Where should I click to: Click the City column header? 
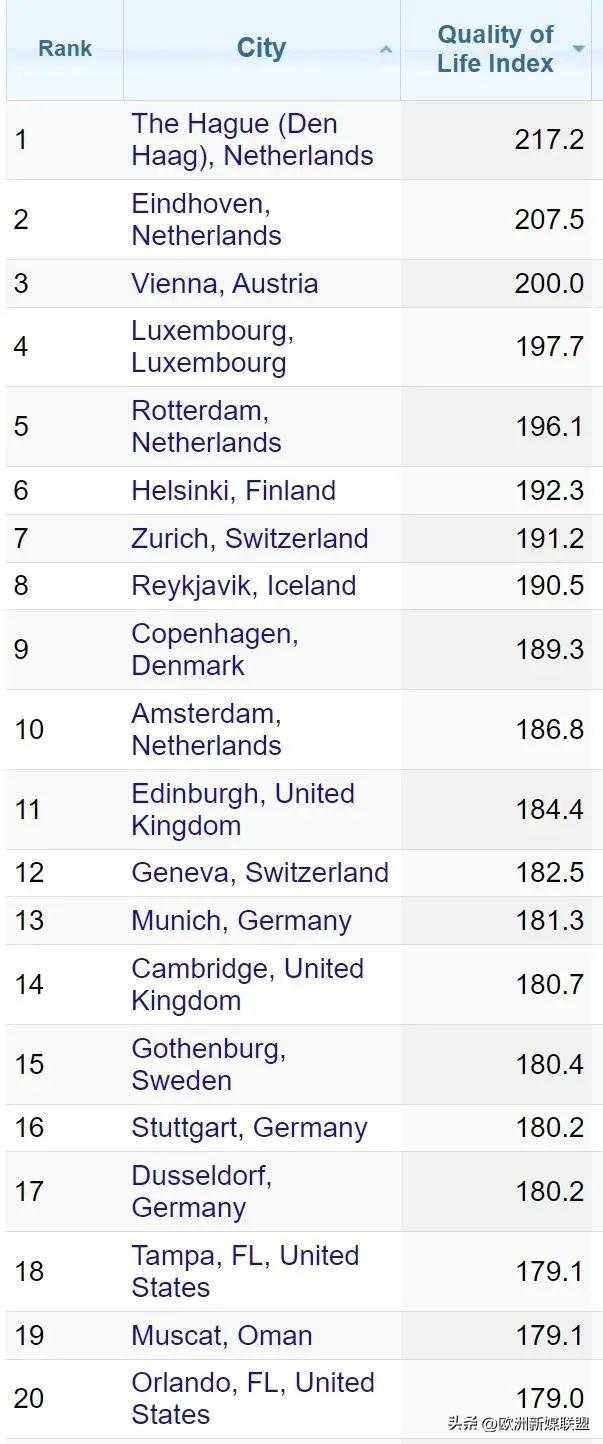pyautogui.click(x=261, y=48)
